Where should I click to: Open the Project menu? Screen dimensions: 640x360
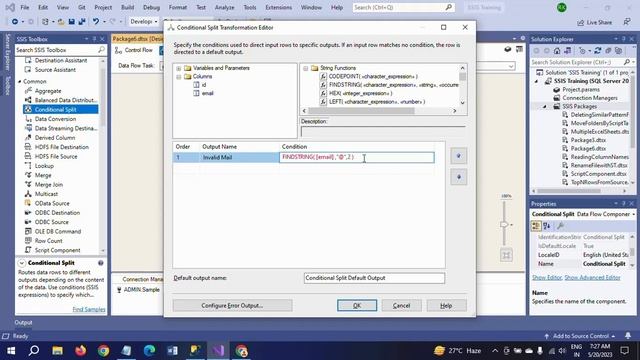103,7
